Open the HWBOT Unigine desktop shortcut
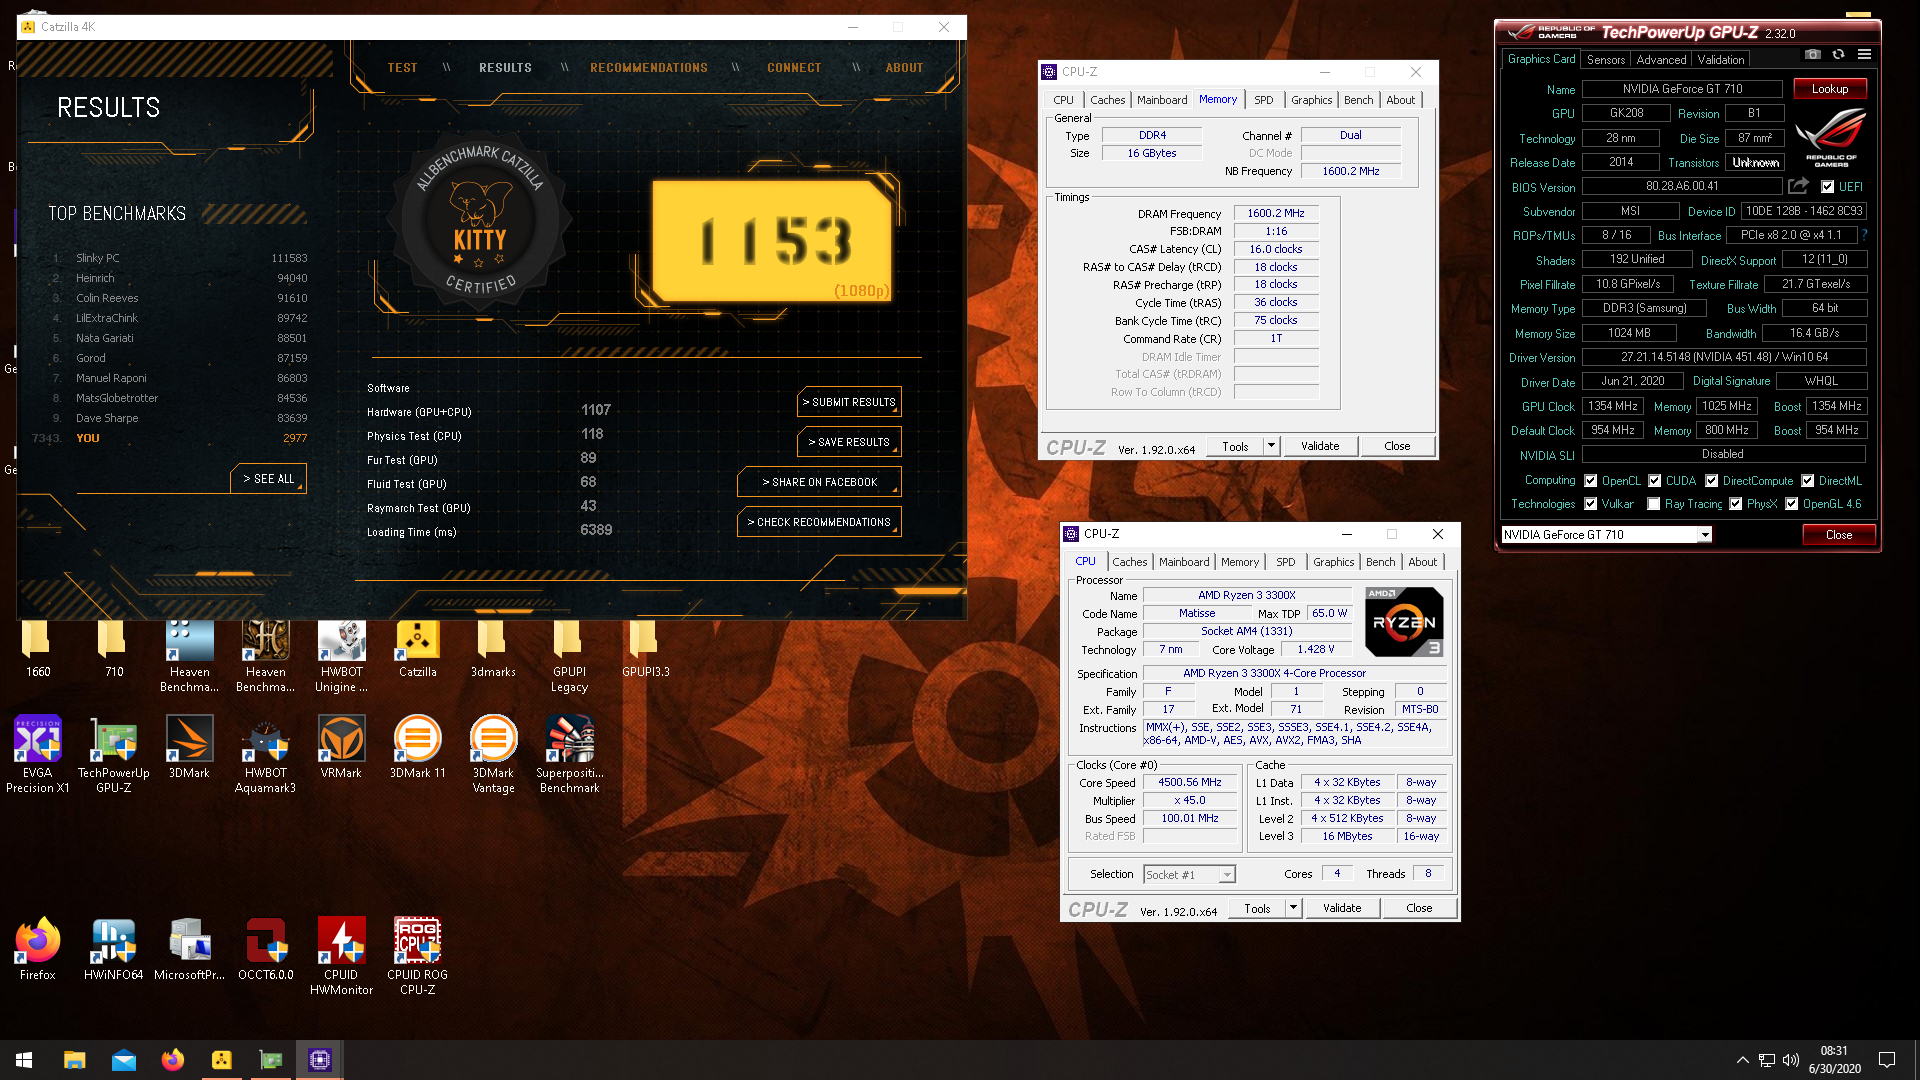This screenshot has height=1080, width=1920. (342, 656)
